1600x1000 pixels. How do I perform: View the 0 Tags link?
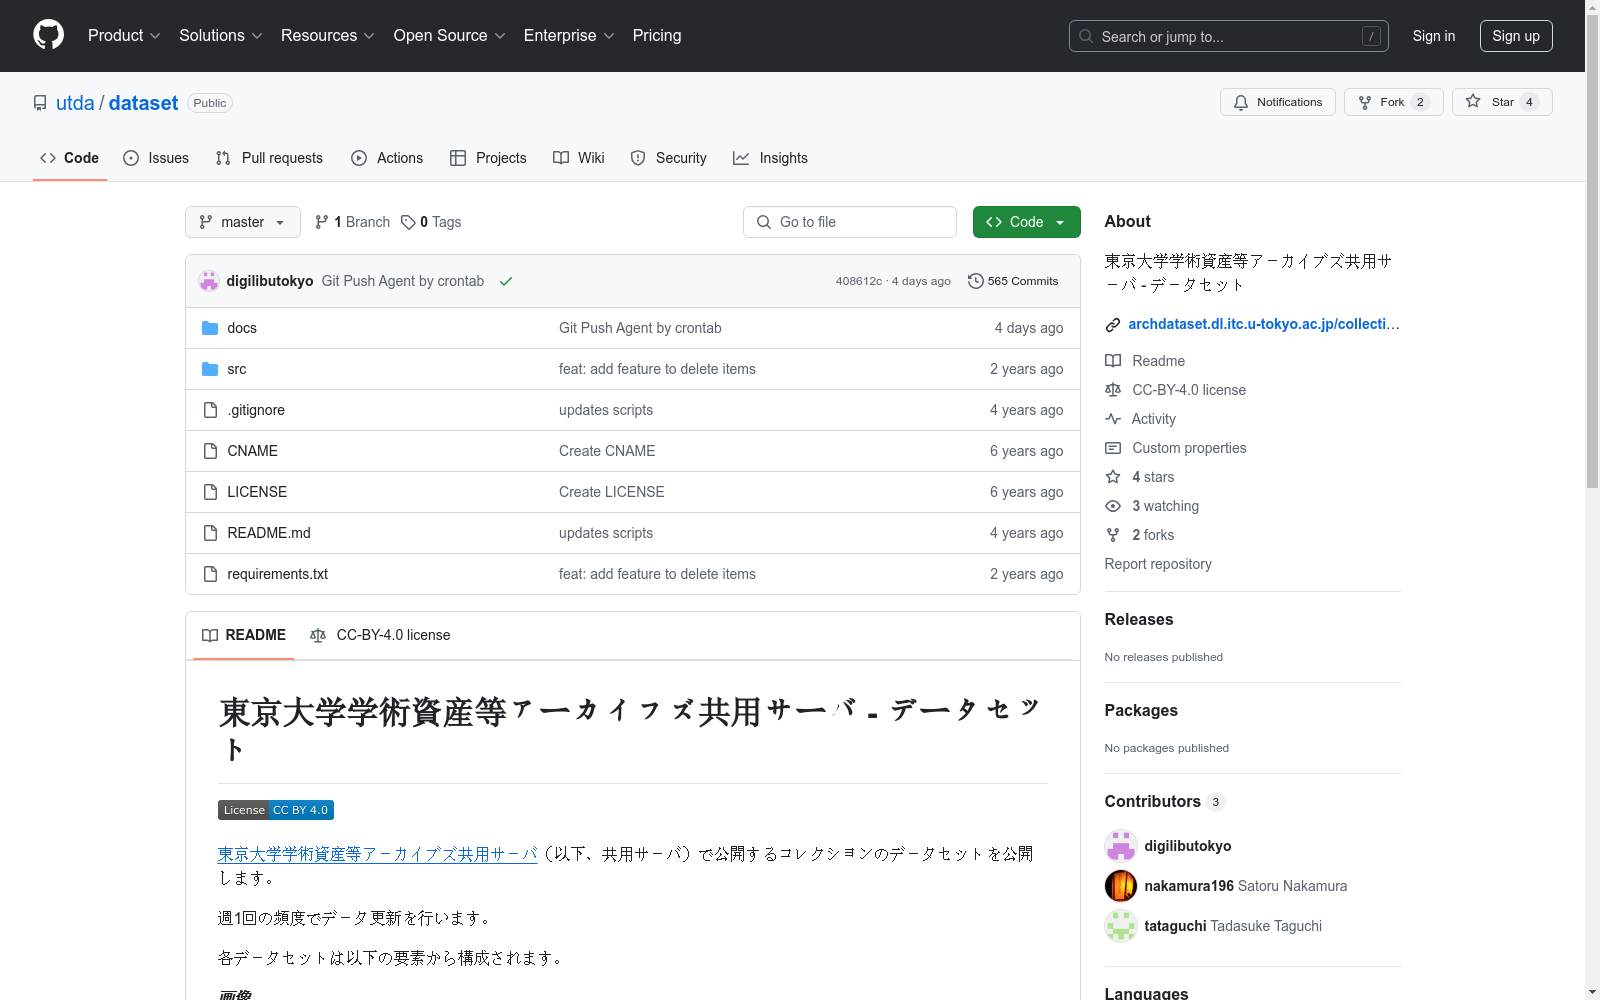(431, 222)
